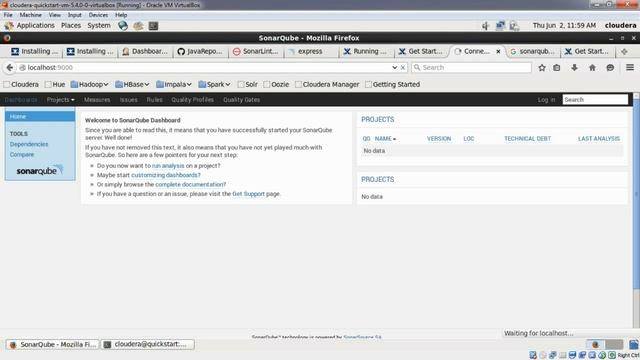
Task: Open the Spark bookmarks folder
Action: 214,84
